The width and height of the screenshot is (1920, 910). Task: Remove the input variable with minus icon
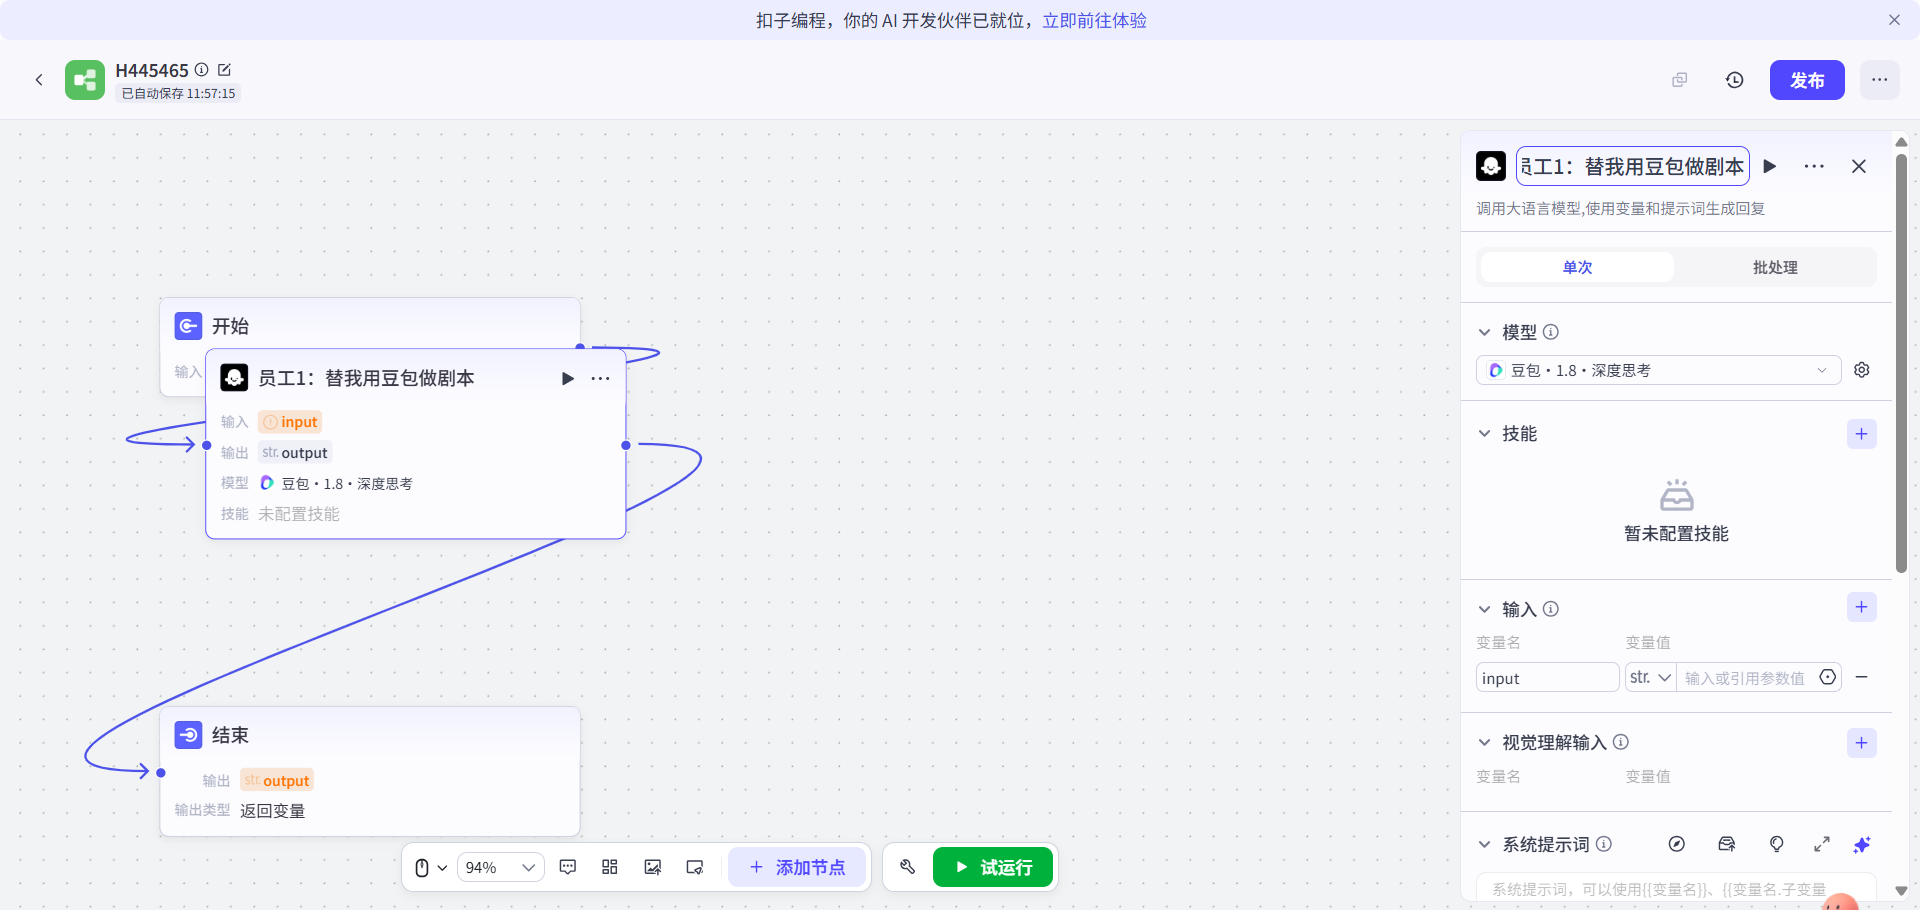[x=1862, y=677]
